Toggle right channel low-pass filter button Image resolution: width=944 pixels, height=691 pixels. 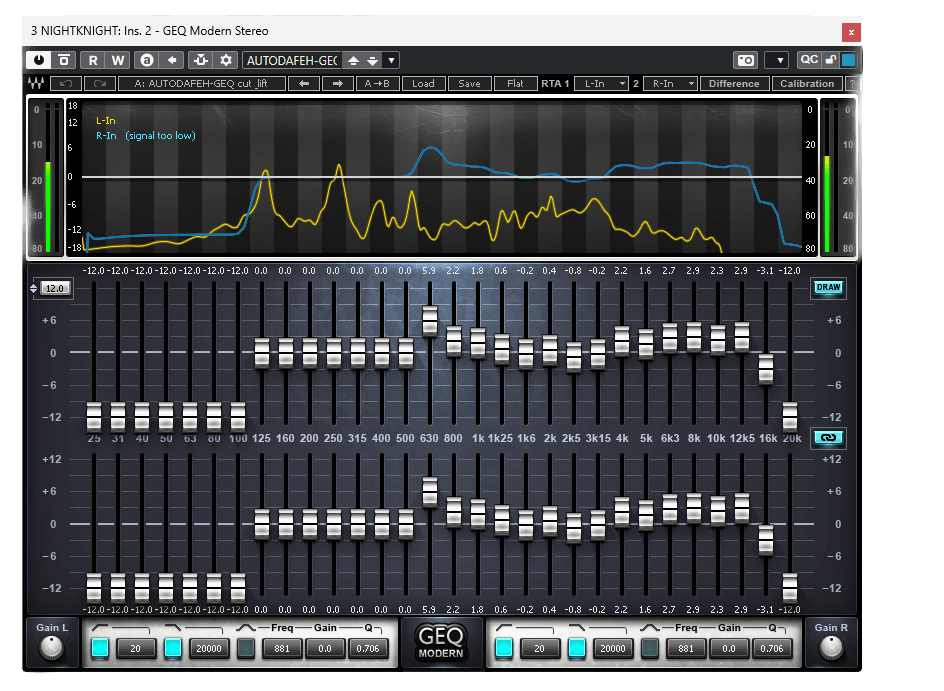coord(577,648)
